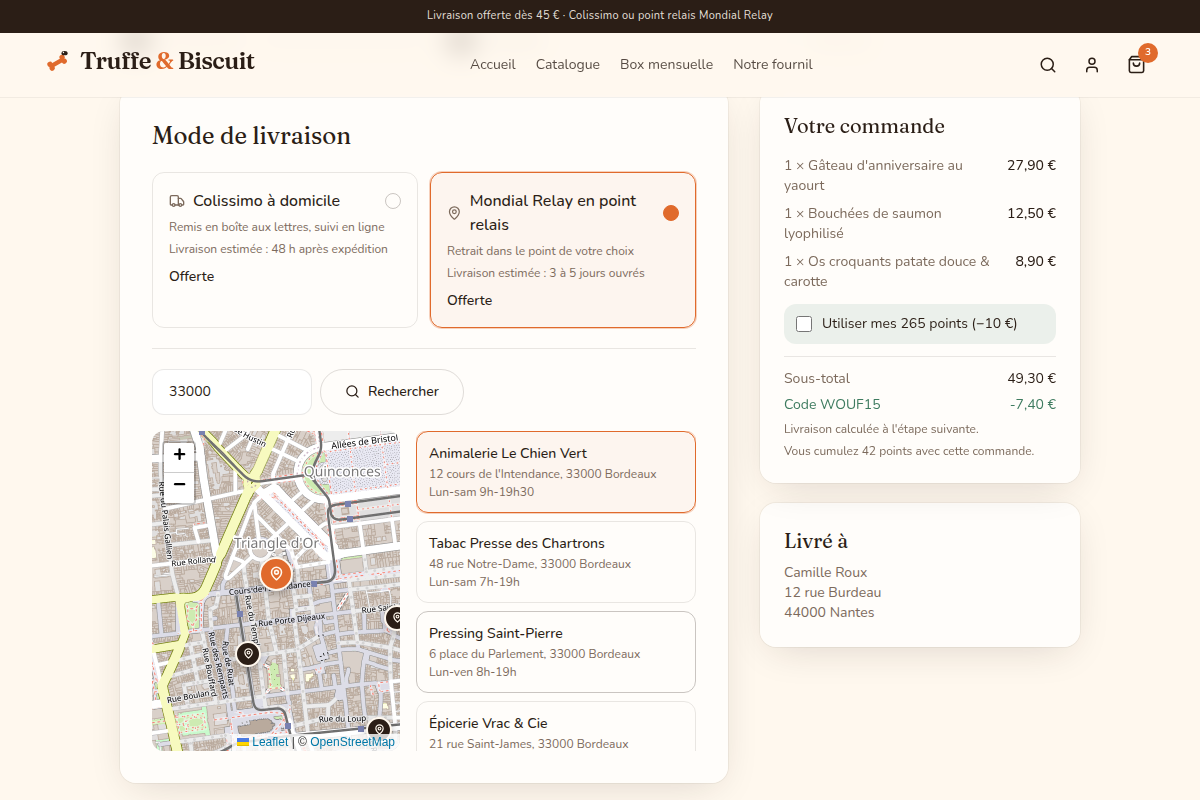
Task: Select the Colissimo à domicile radio button
Action: [393, 201]
